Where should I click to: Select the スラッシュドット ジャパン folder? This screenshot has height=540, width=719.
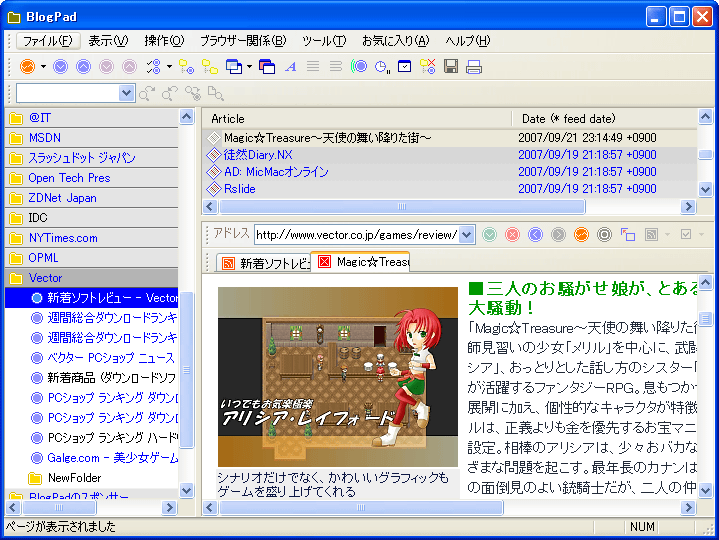pos(92,158)
